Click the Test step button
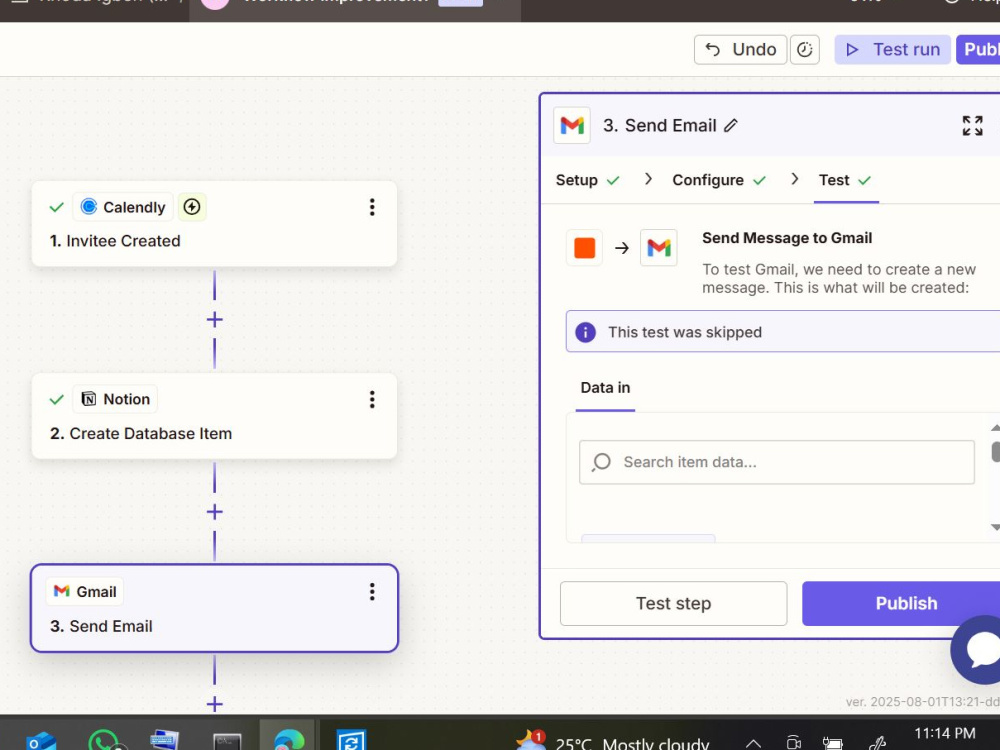The image size is (1000, 750). pos(673,603)
